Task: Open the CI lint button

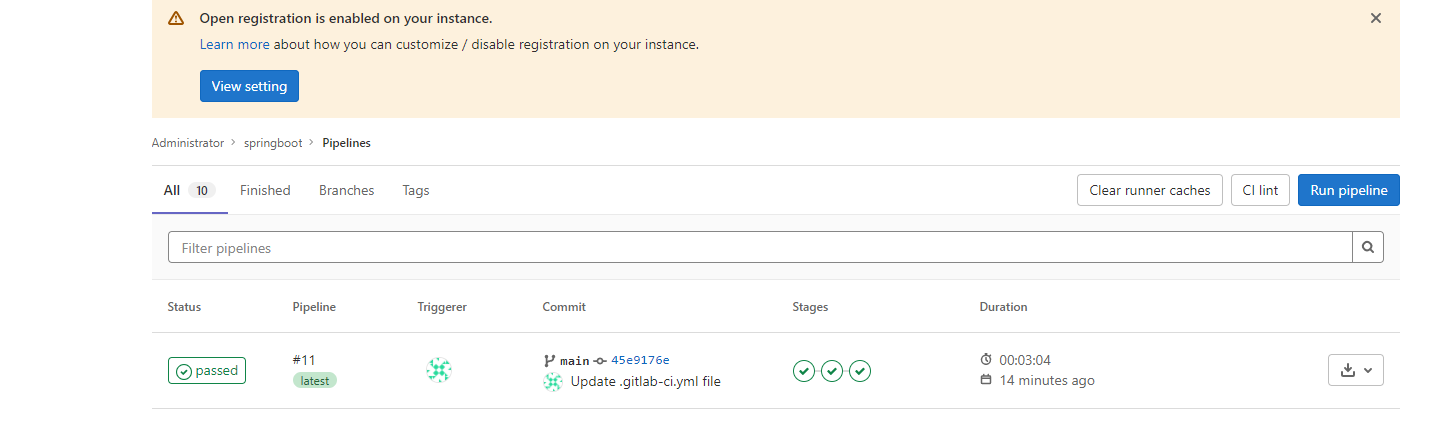Action: [x=1260, y=190]
